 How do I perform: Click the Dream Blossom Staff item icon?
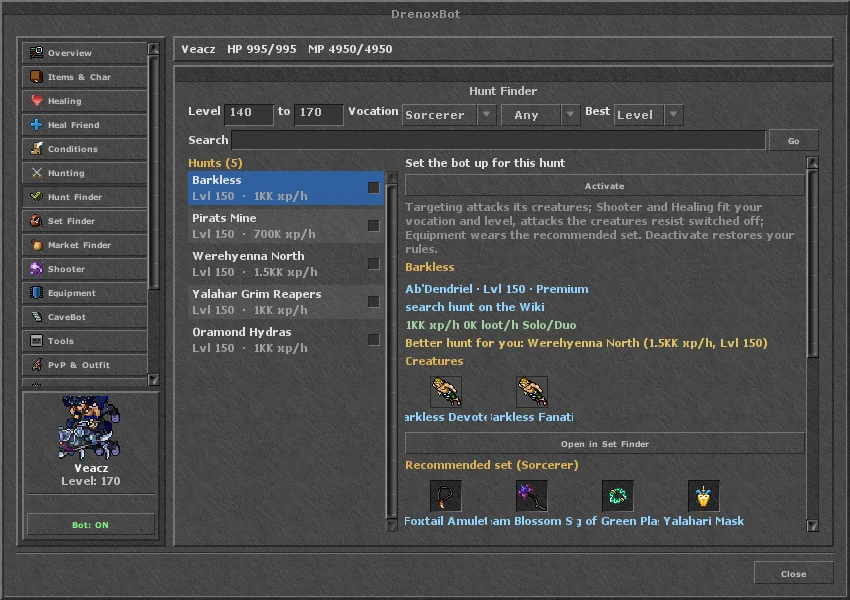[532, 495]
